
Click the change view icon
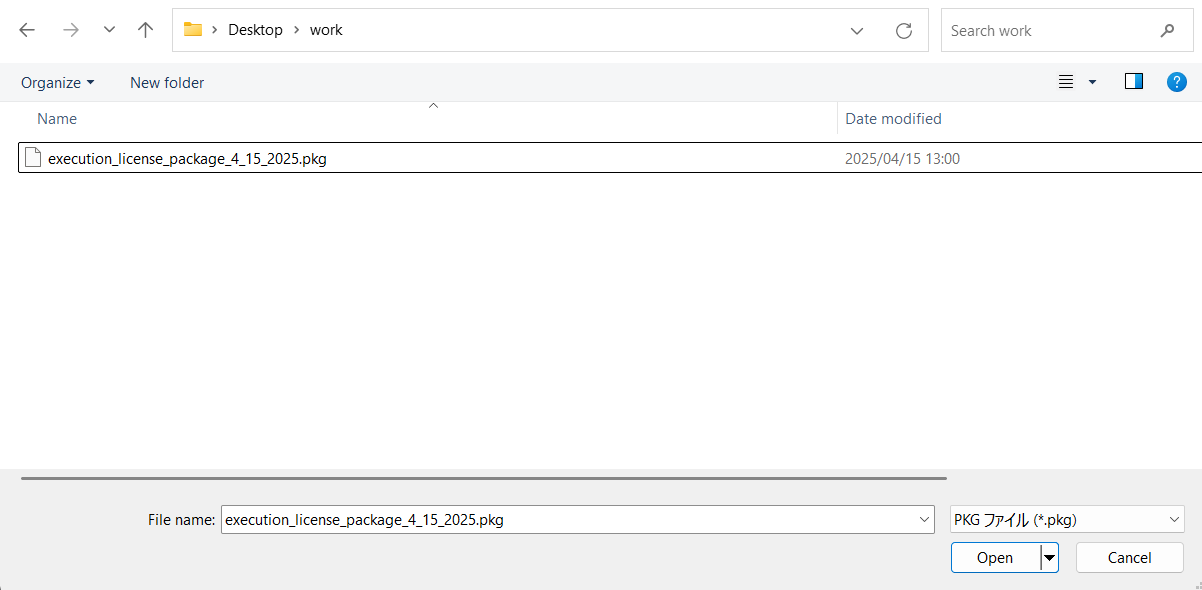[x=1066, y=82]
